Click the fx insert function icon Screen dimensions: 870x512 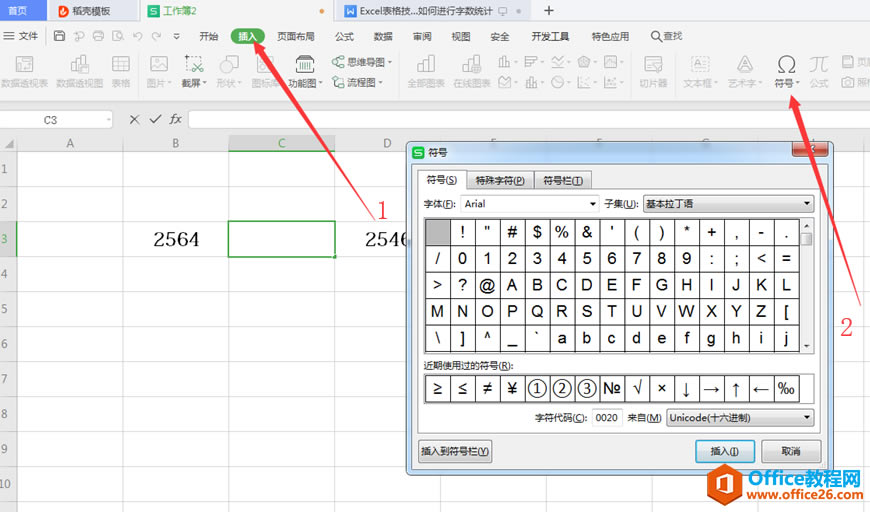[175, 119]
